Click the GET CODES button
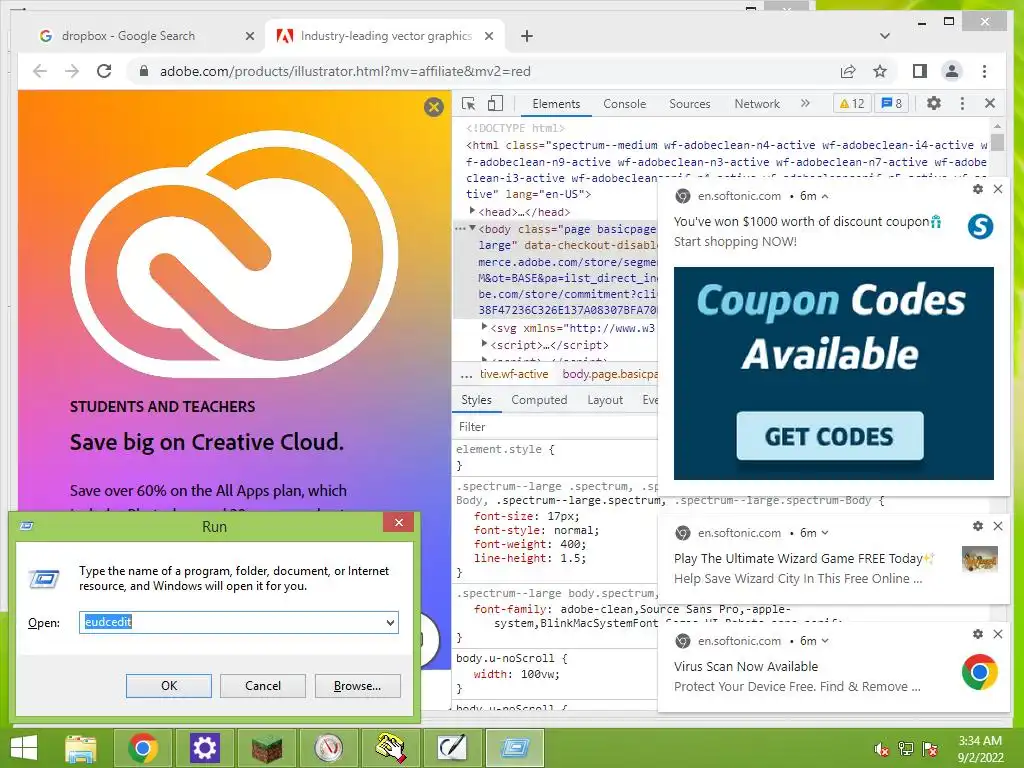The image size is (1024, 768). [x=829, y=436]
